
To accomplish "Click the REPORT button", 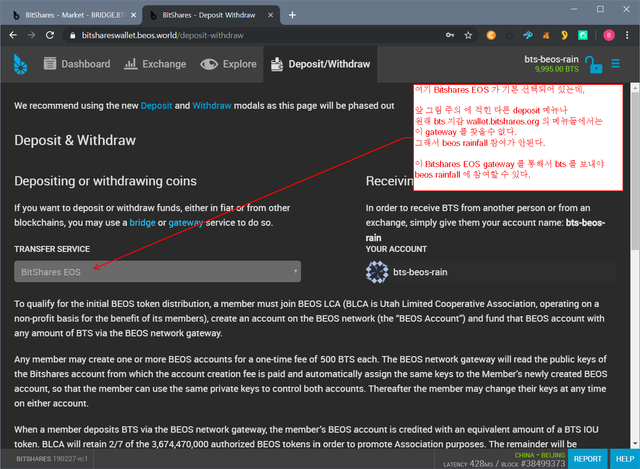I will pos(587,459).
